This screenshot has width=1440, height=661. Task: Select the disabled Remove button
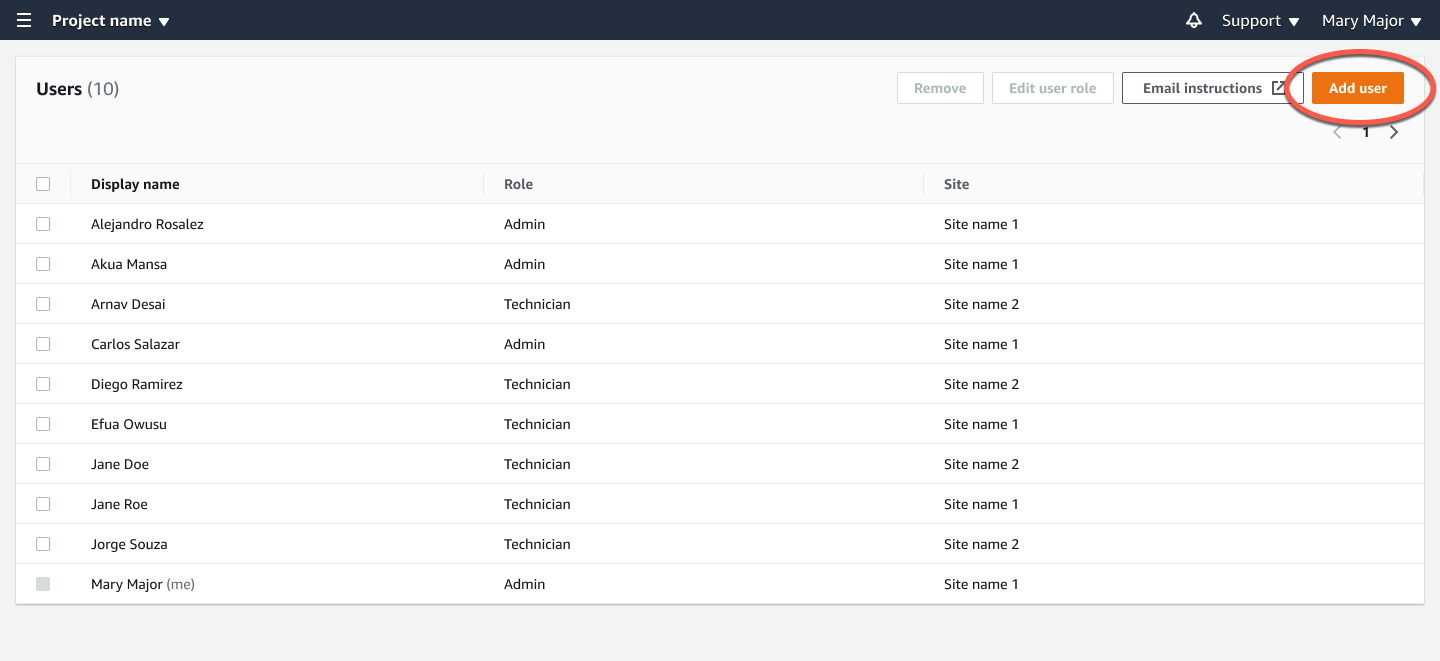(x=940, y=88)
